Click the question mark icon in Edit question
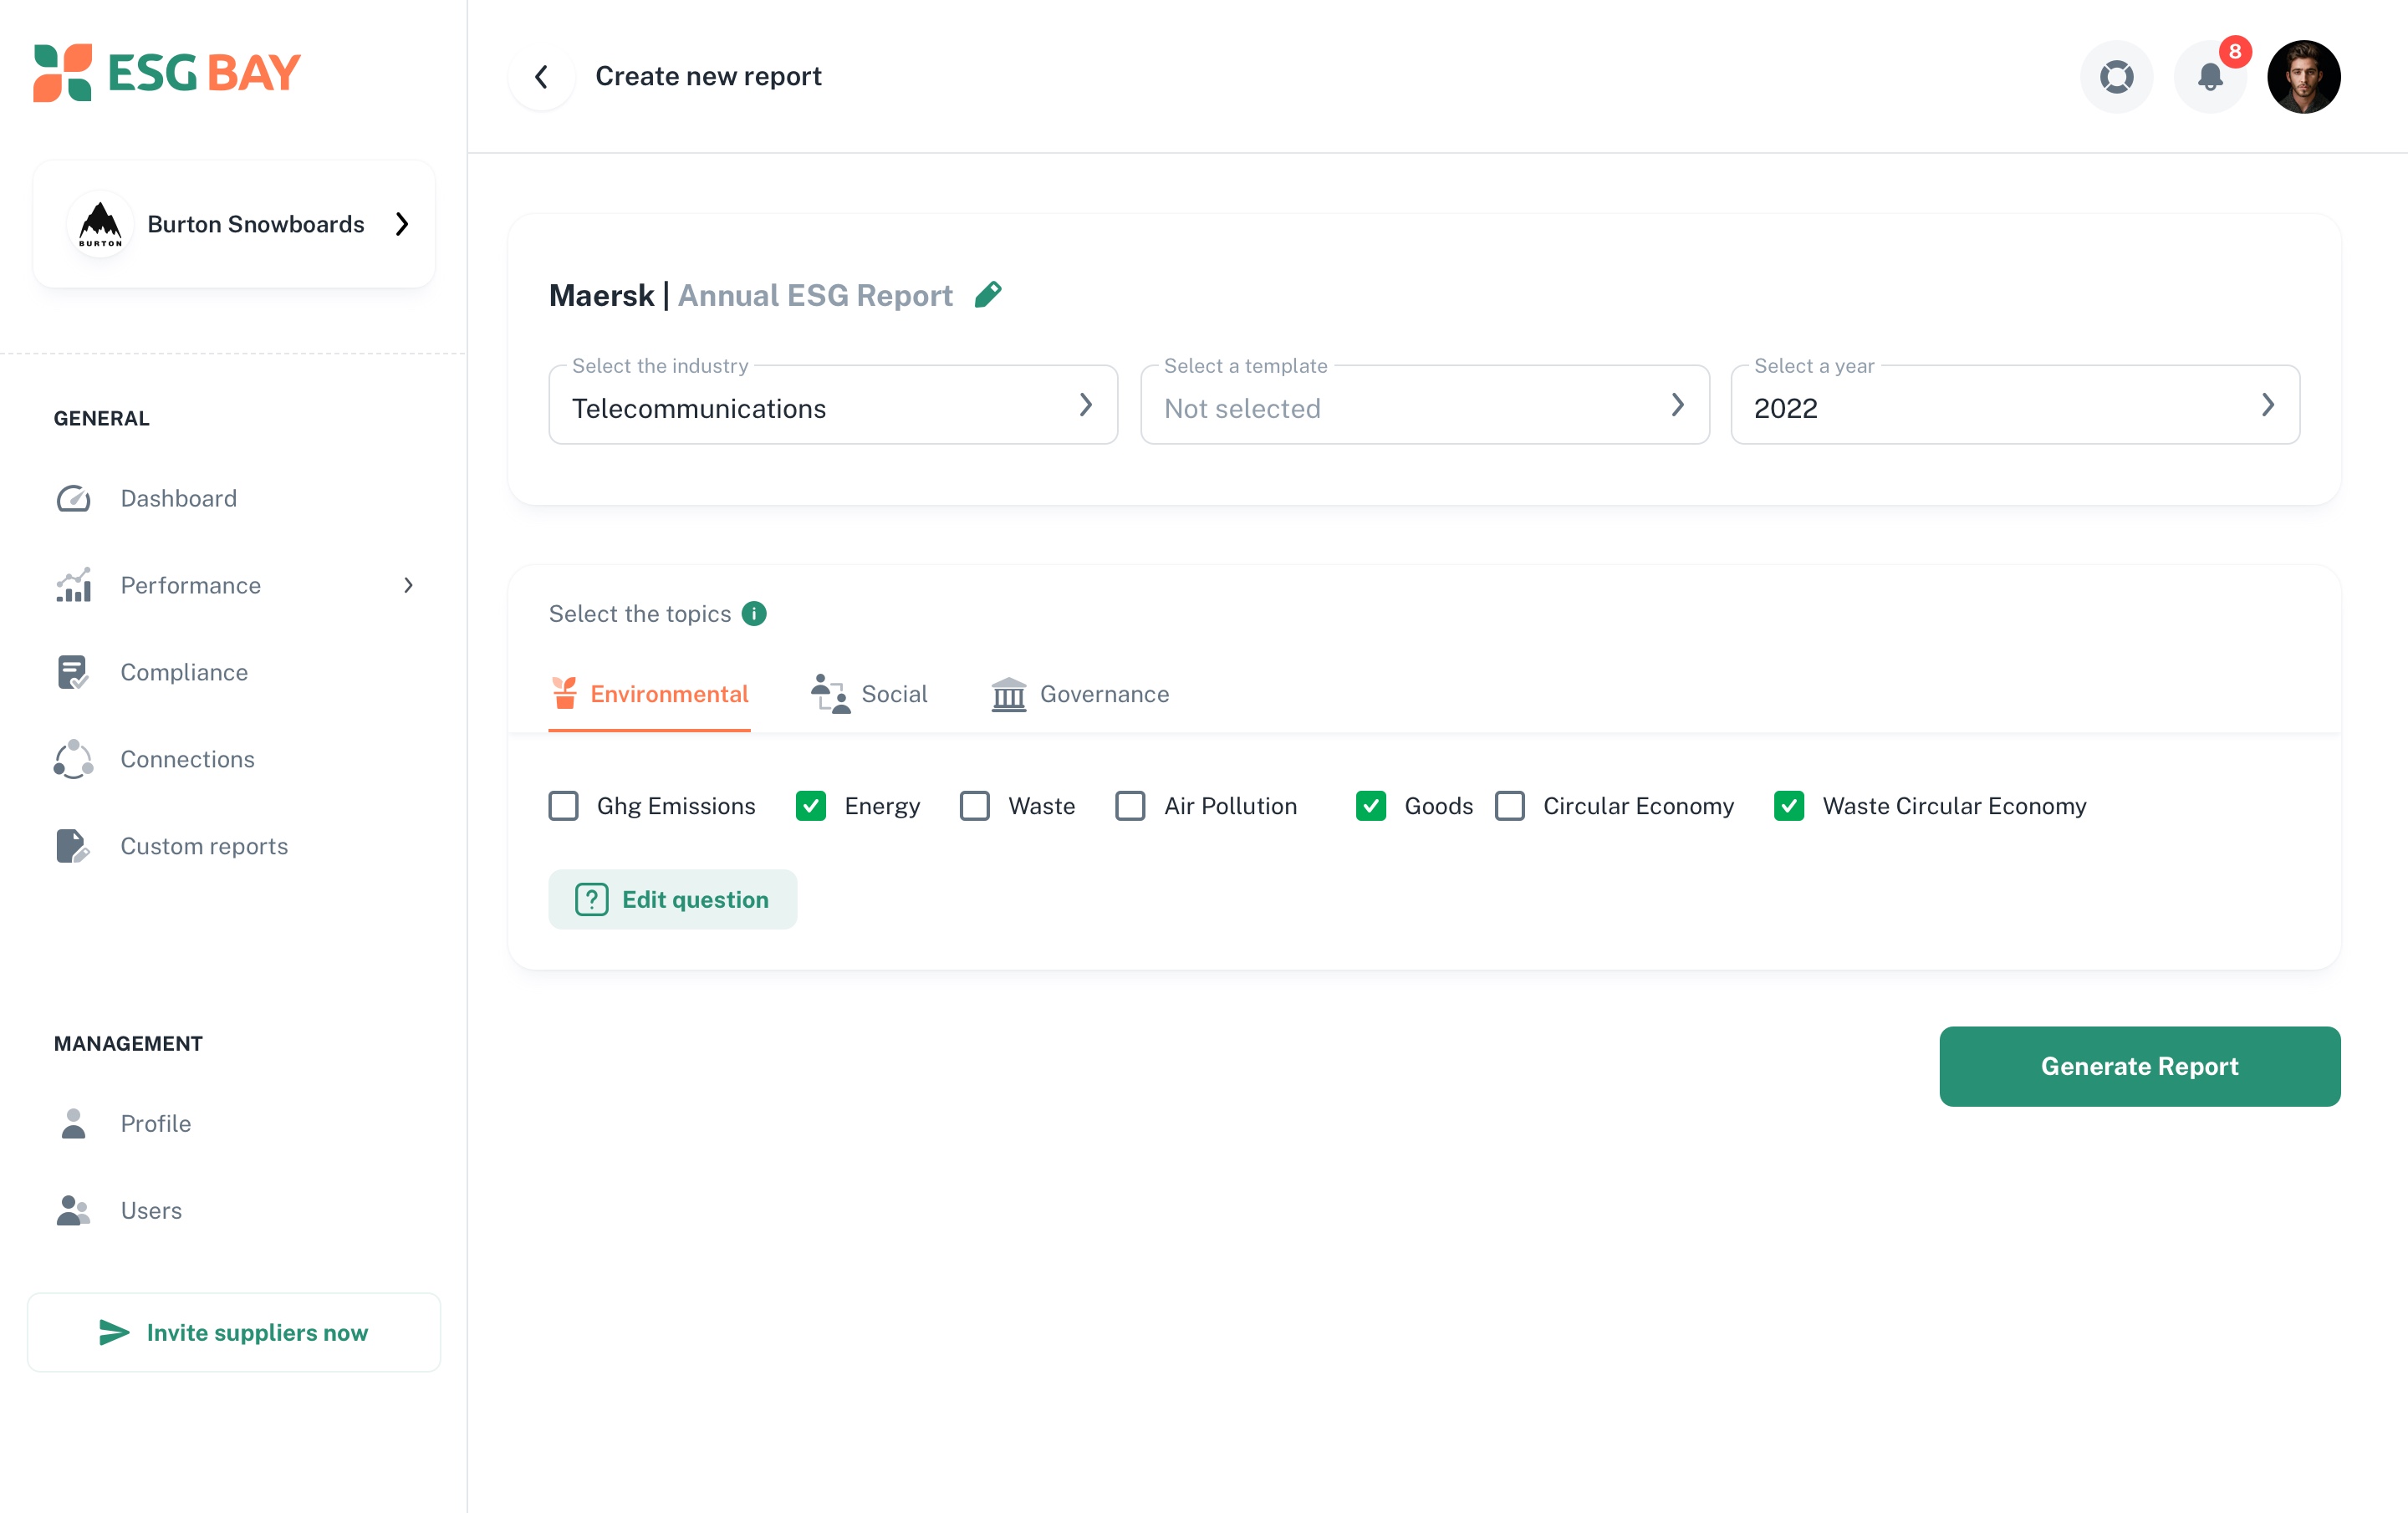This screenshot has height=1513, width=2408. coord(591,899)
